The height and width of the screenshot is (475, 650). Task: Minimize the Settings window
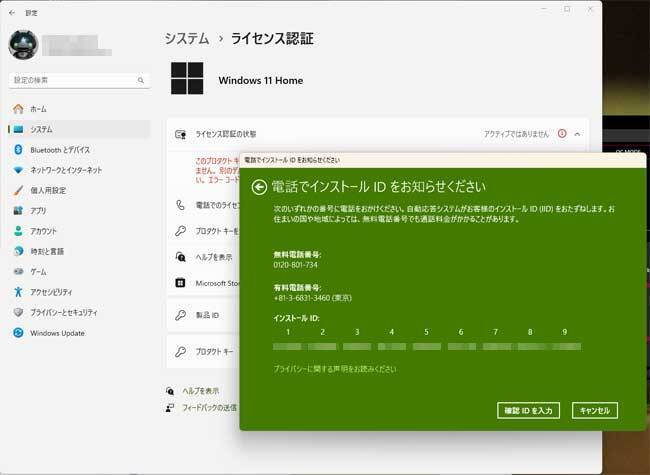pos(544,9)
